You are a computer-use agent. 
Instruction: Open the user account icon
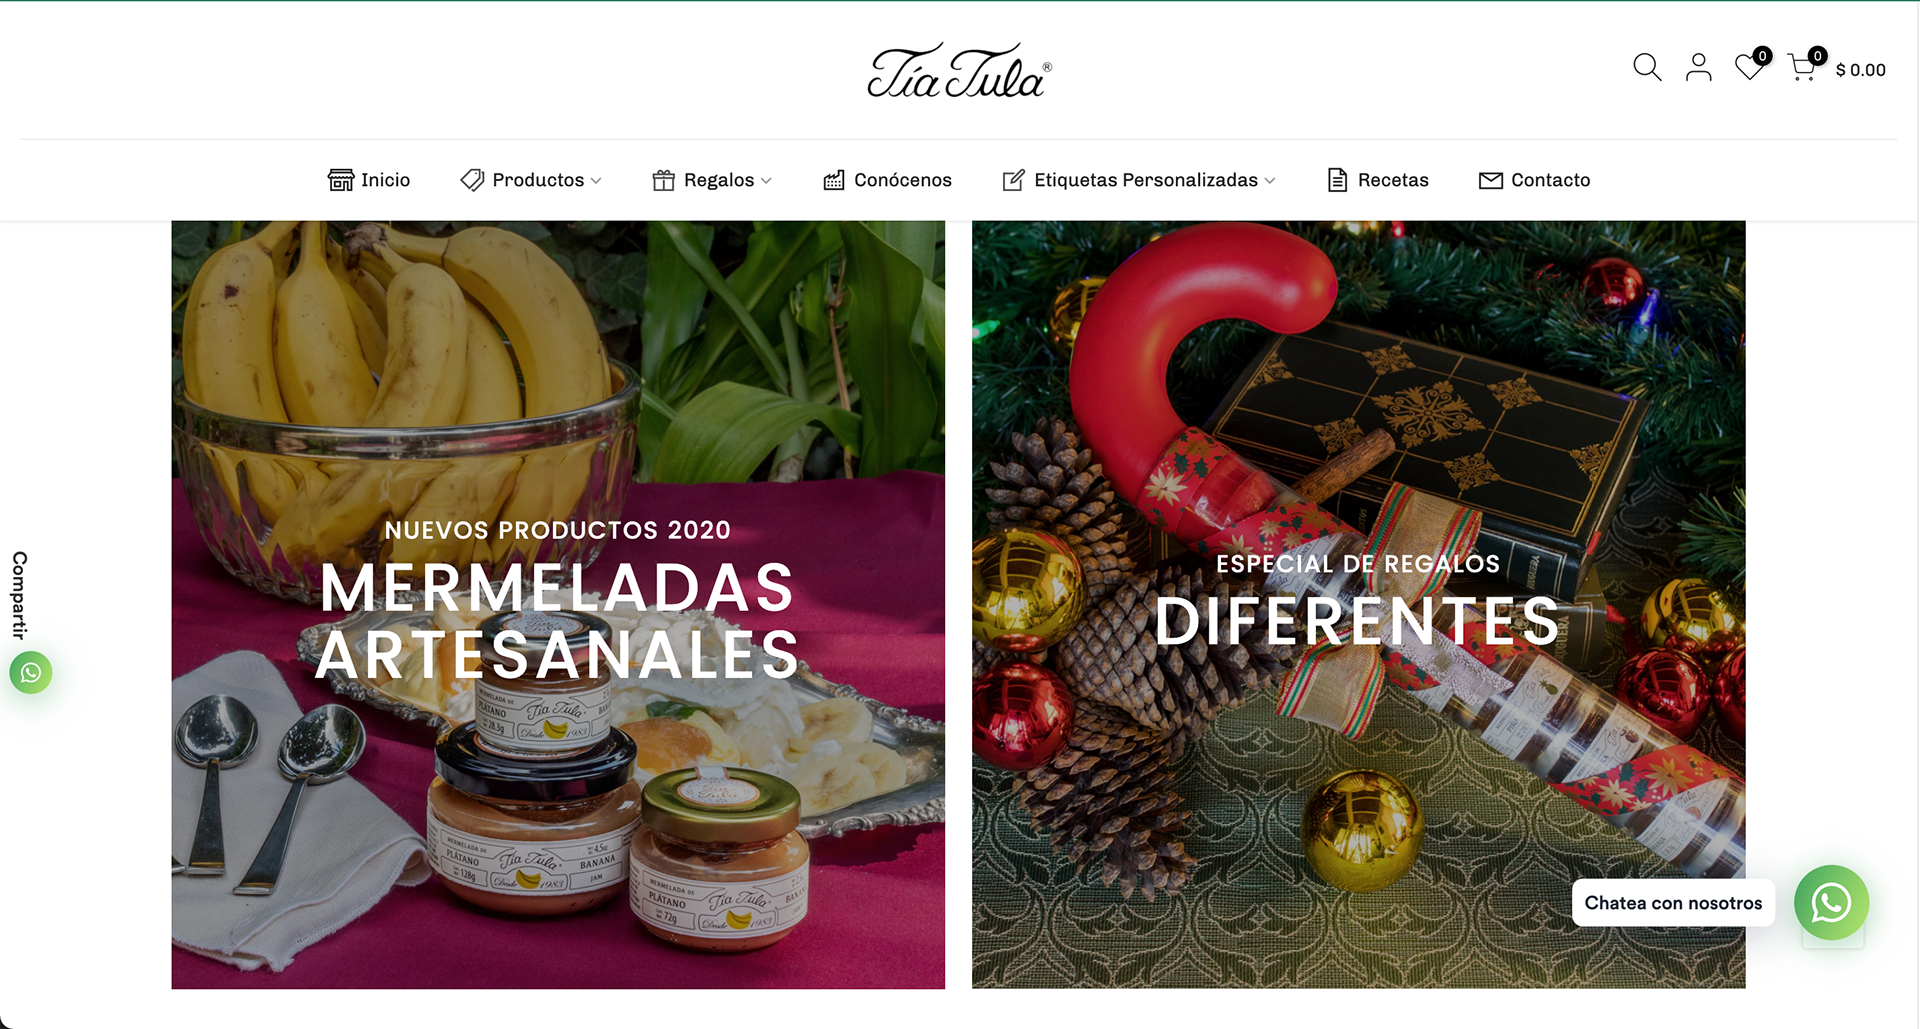coord(1698,67)
